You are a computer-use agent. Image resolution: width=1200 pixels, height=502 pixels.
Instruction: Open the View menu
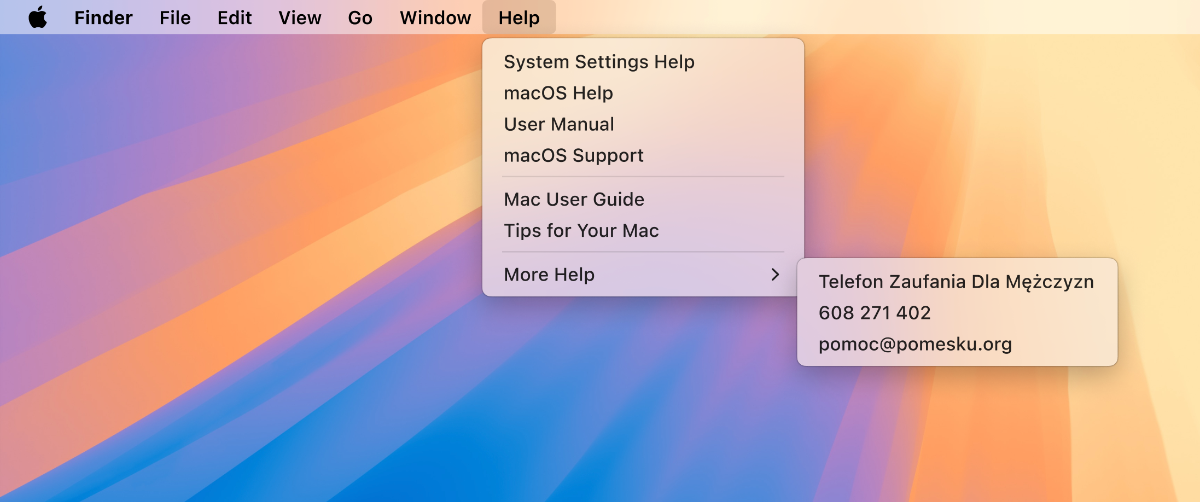click(300, 18)
